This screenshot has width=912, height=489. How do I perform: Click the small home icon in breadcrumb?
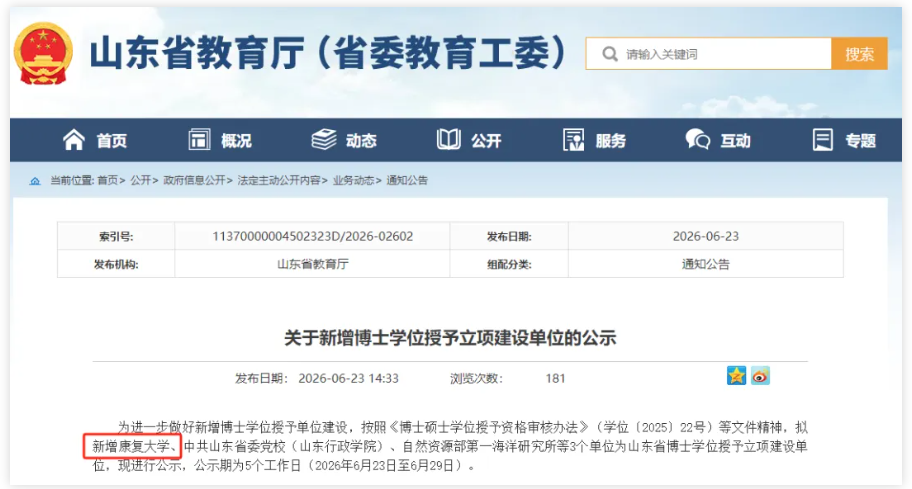(35, 181)
